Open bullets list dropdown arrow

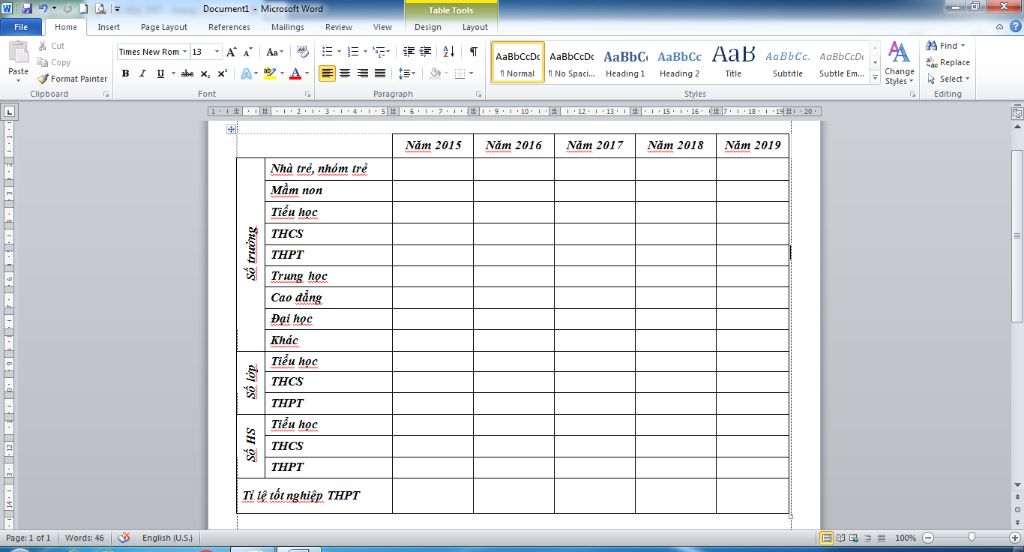coord(339,52)
